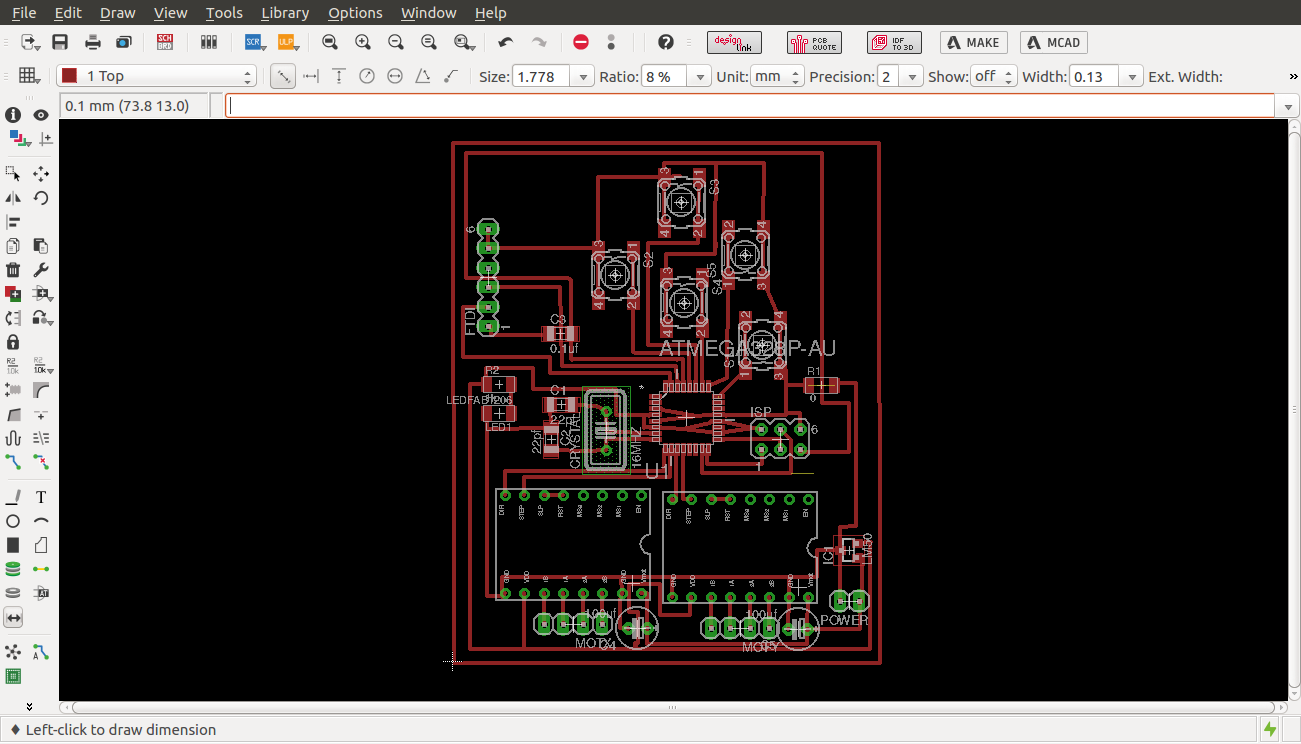Select the Mirror tool
The image size is (1301, 744).
point(13,198)
